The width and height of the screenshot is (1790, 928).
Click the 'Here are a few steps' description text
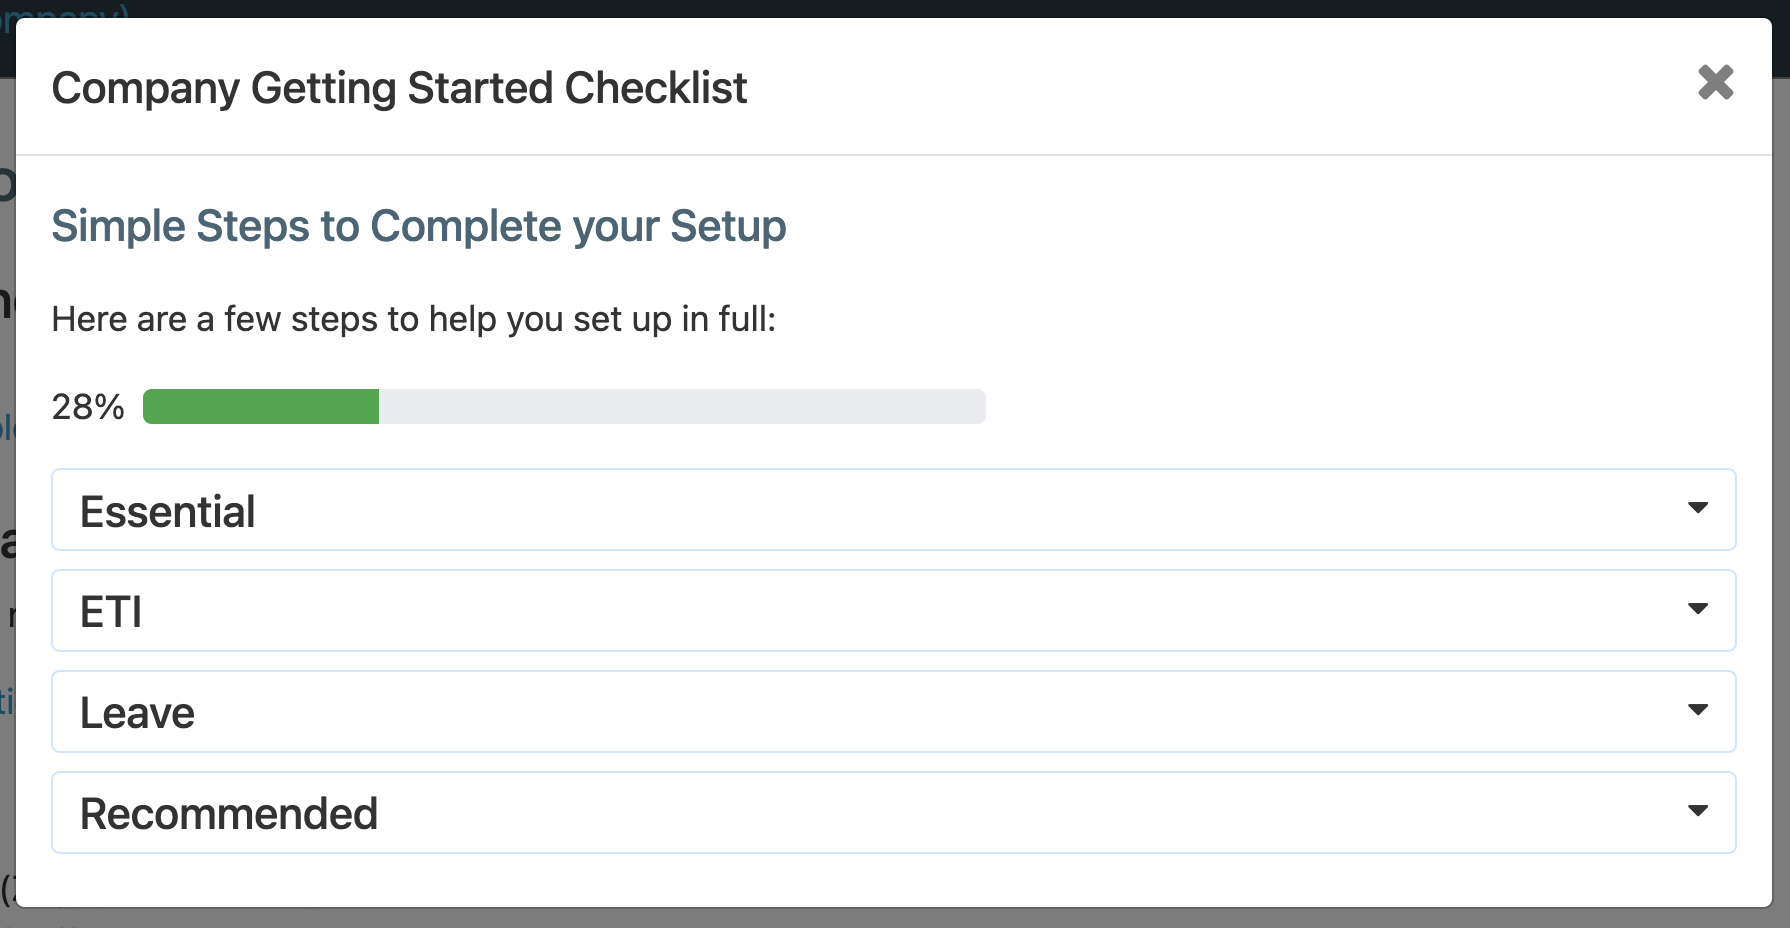[413, 319]
